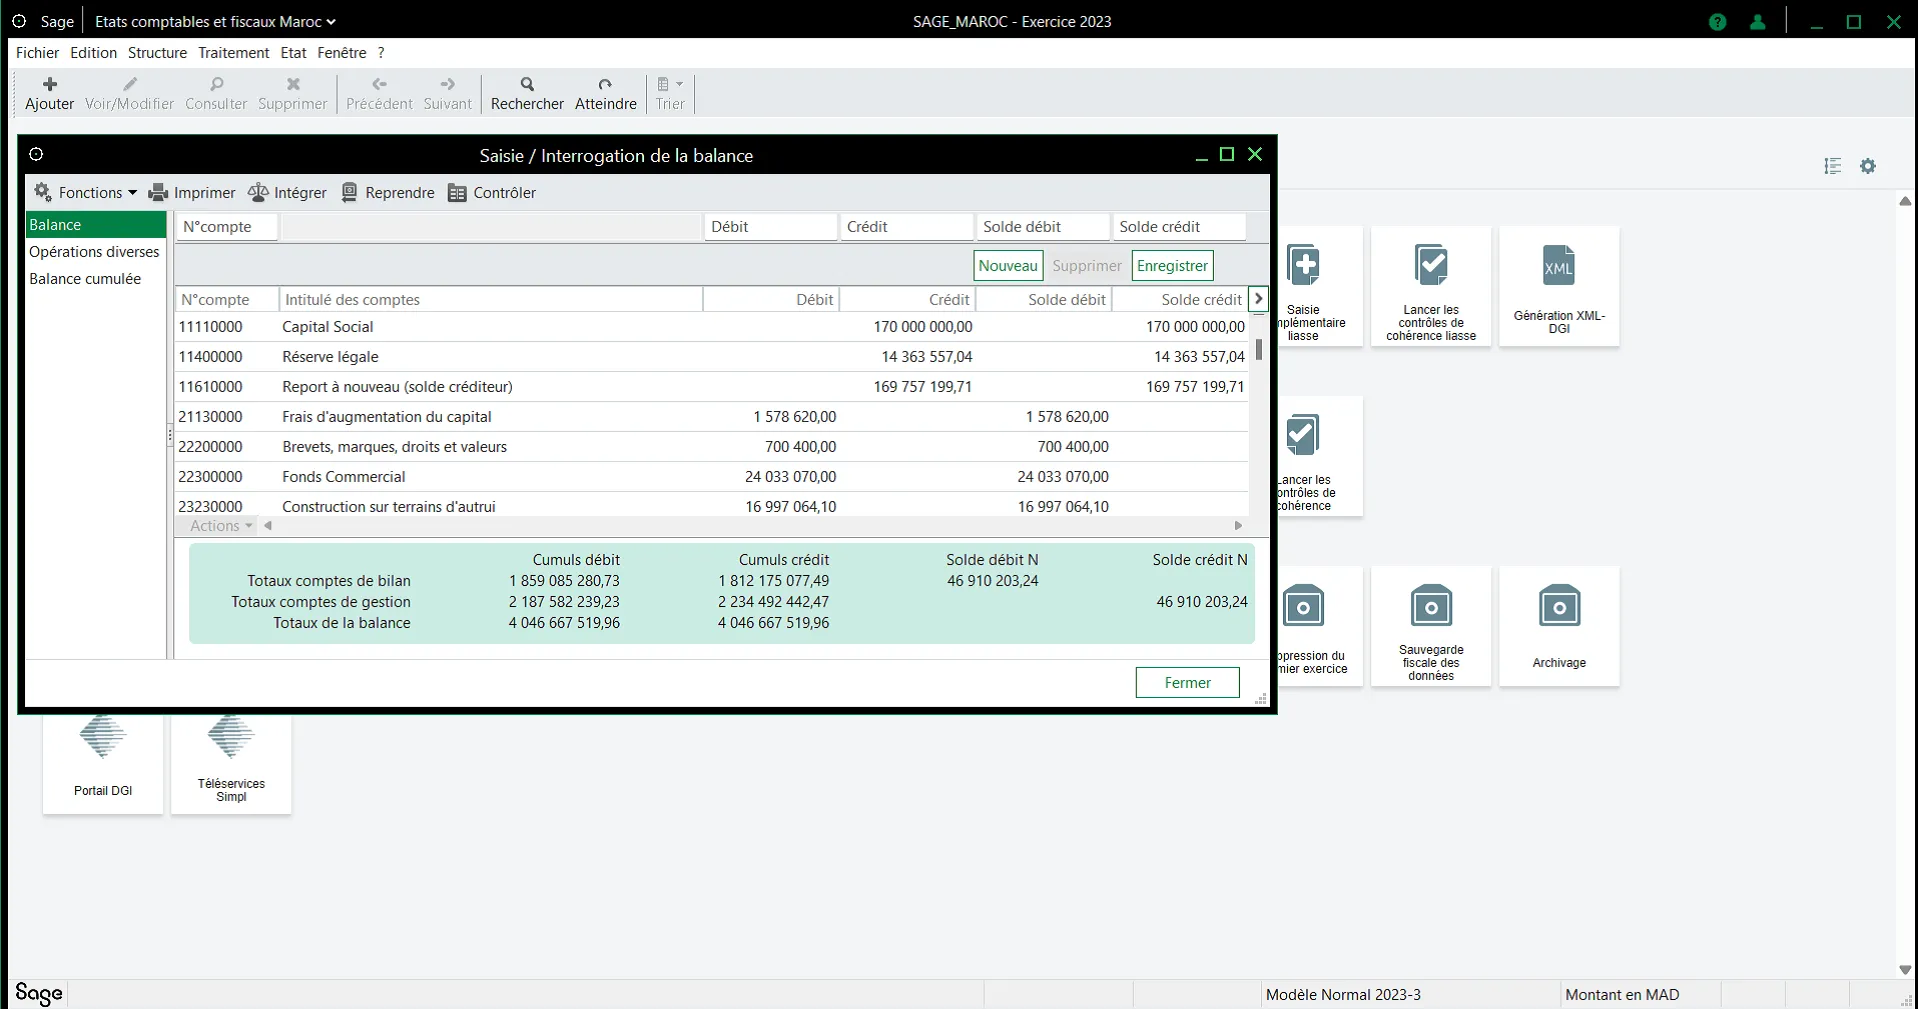Image resolution: width=1918 pixels, height=1009 pixels.
Task: Click the Enregistrer button
Action: pyautogui.click(x=1172, y=266)
